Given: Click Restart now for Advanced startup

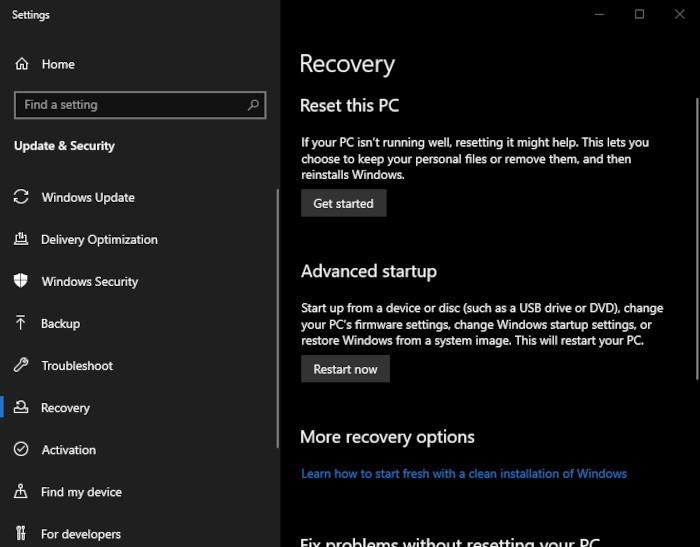Looking at the screenshot, I should pyautogui.click(x=345, y=369).
